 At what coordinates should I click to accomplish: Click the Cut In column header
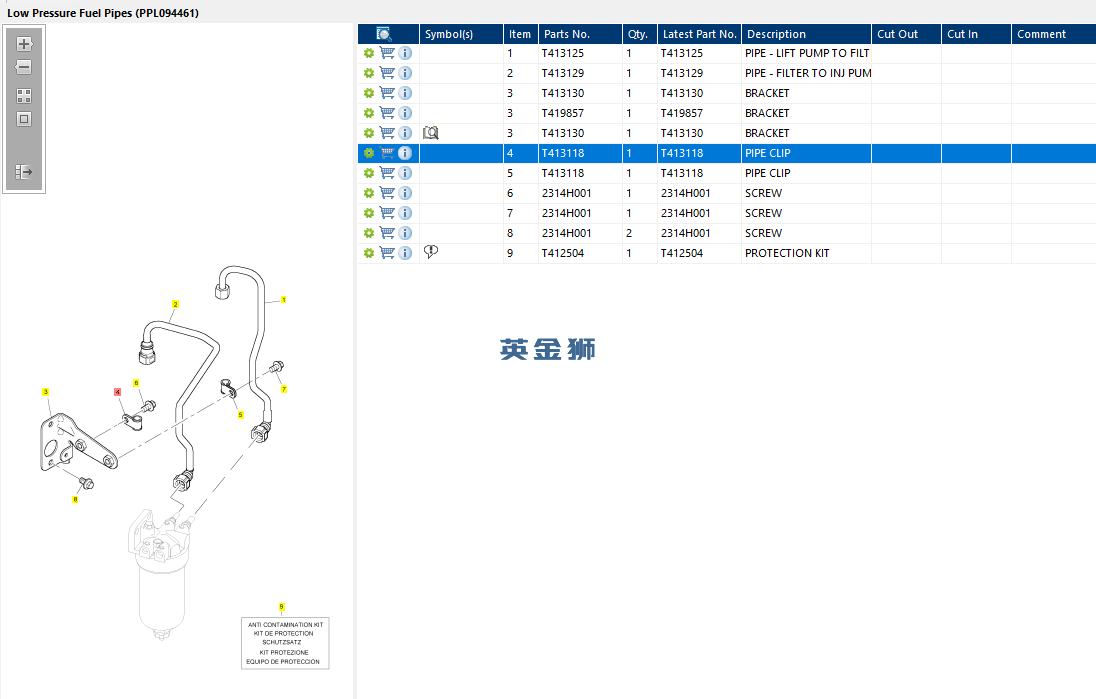(976, 34)
